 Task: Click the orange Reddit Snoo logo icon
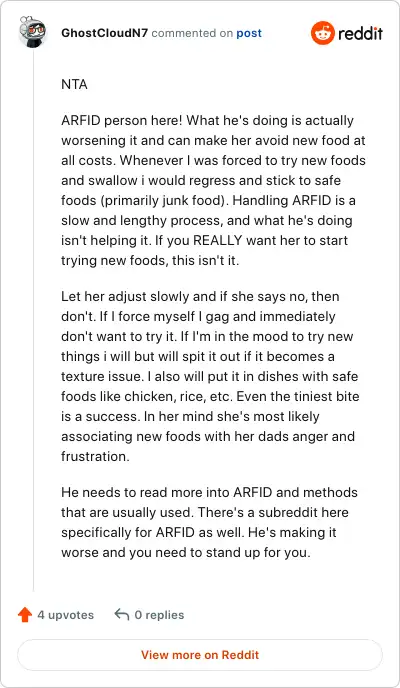tap(323, 33)
